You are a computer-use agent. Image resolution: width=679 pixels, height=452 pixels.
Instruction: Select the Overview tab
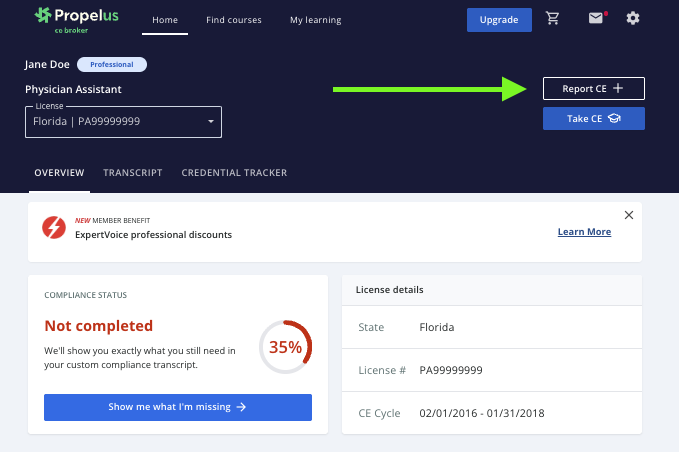pos(59,173)
